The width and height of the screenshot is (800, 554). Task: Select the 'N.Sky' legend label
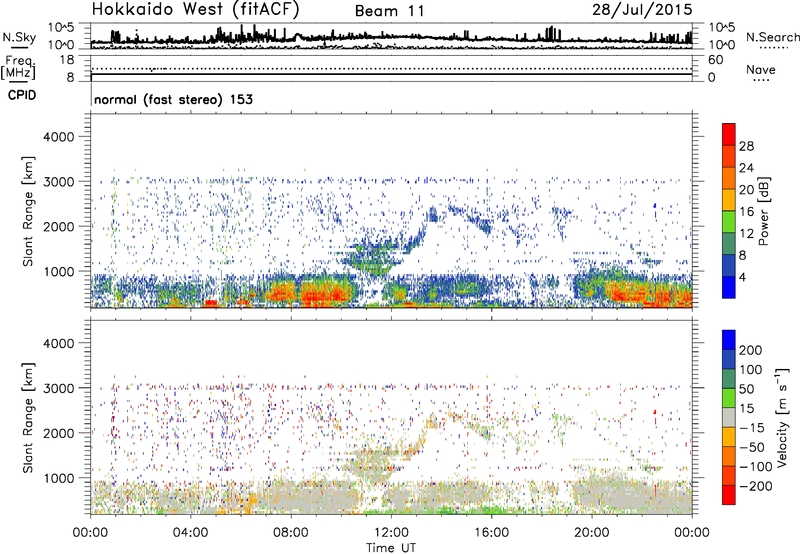point(19,38)
